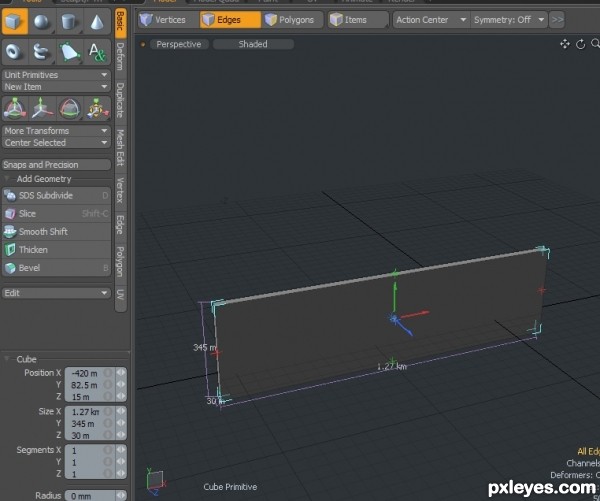Open the Deform vertical tab
600x501 pixels.
click(x=120, y=57)
